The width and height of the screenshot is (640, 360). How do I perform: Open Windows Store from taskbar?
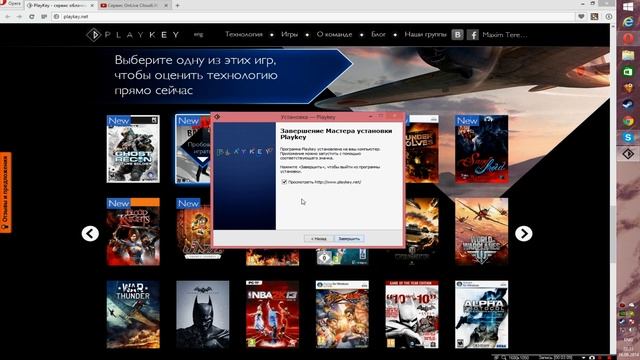pyautogui.click(x=628, y=72)
